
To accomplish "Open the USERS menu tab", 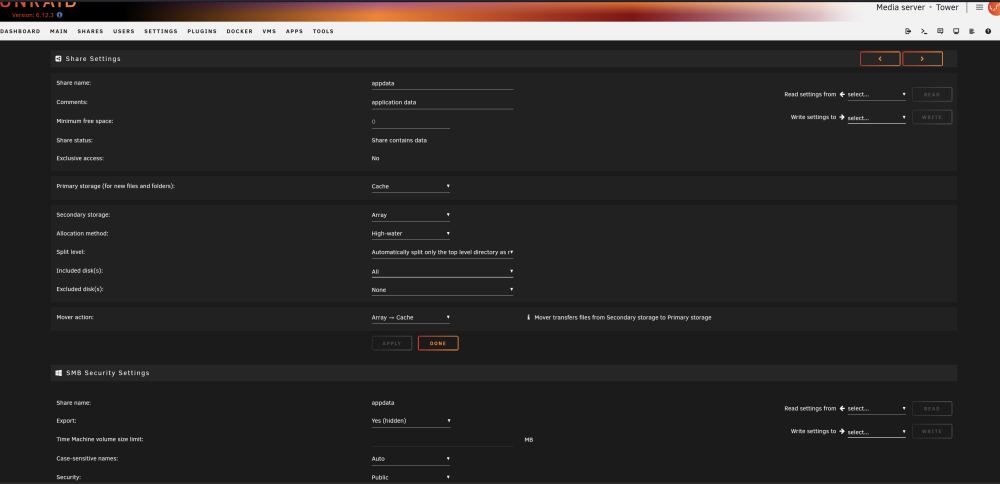I will 124,31.
